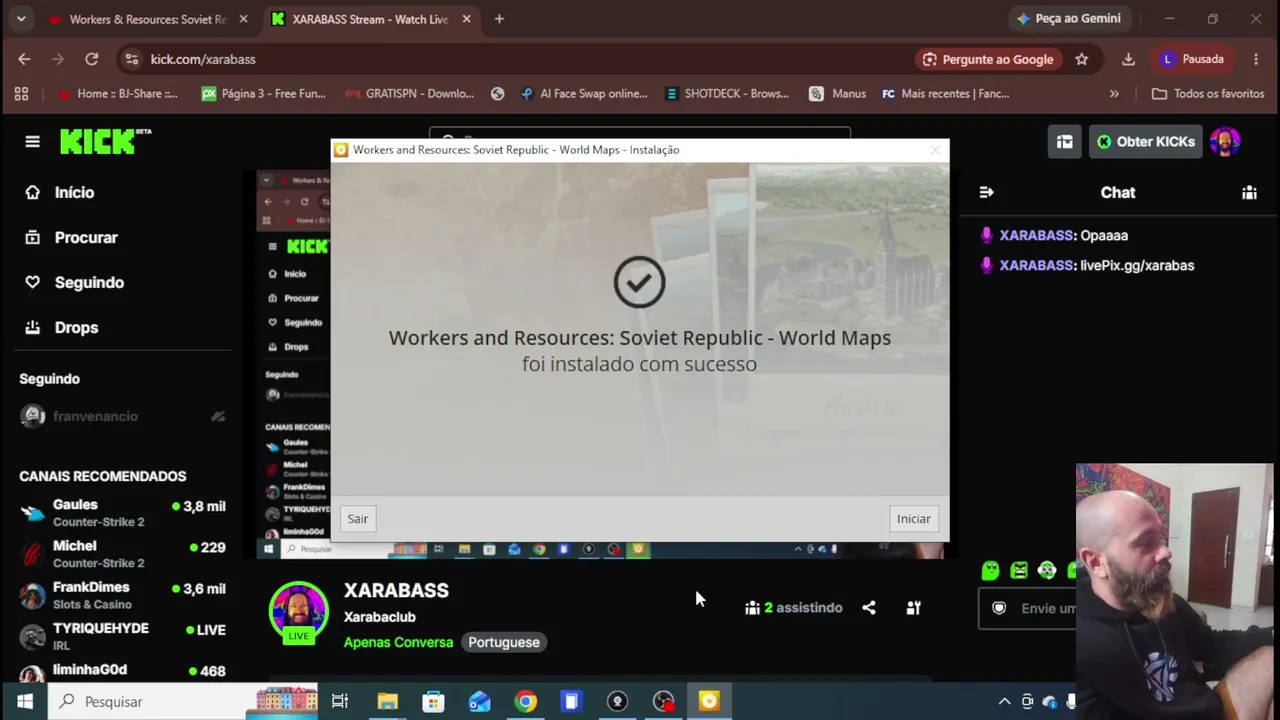Click the Obter KICKs button
The image size is (1280, 720).
[1144, 142]
